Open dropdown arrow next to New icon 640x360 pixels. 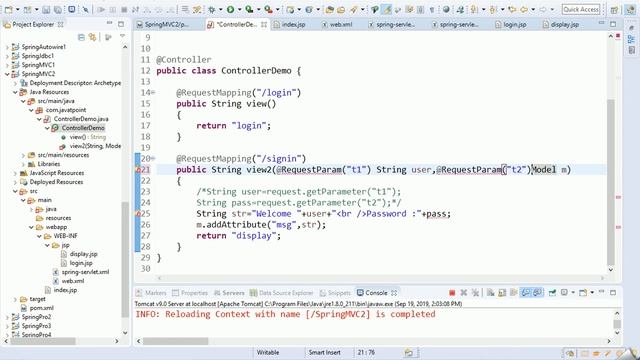pos(18,9)
